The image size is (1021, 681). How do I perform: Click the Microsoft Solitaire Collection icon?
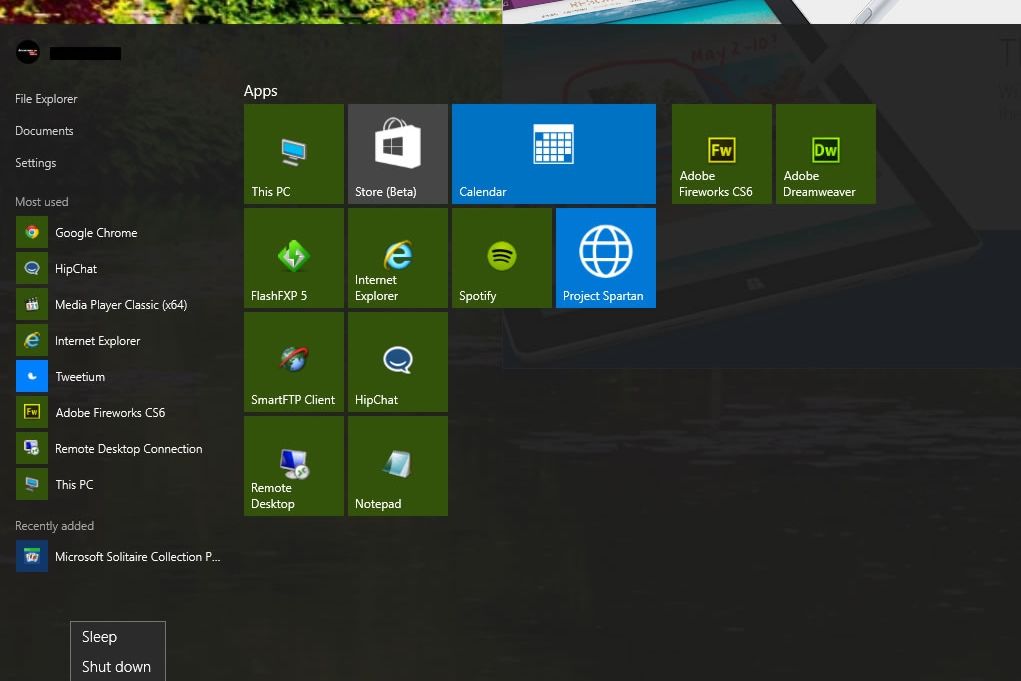point(32,557)
